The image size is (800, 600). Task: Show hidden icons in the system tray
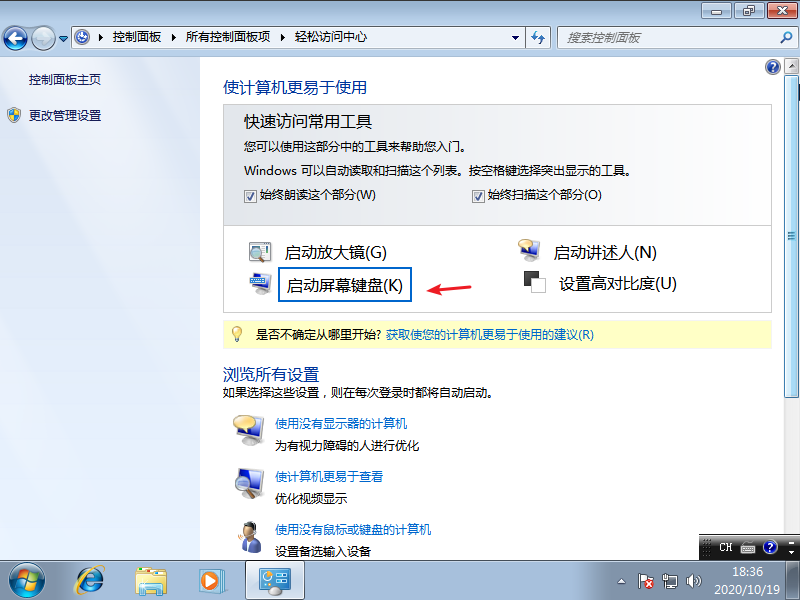click(620, 579)
